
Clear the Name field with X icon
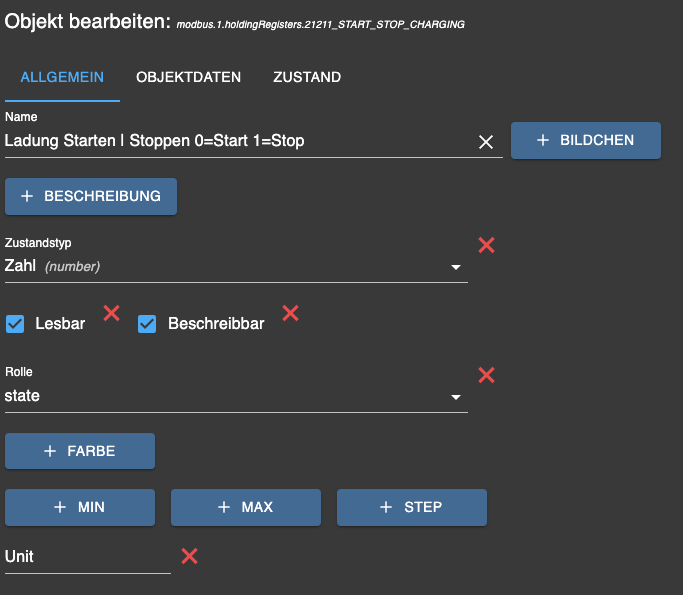coord(486,142)
